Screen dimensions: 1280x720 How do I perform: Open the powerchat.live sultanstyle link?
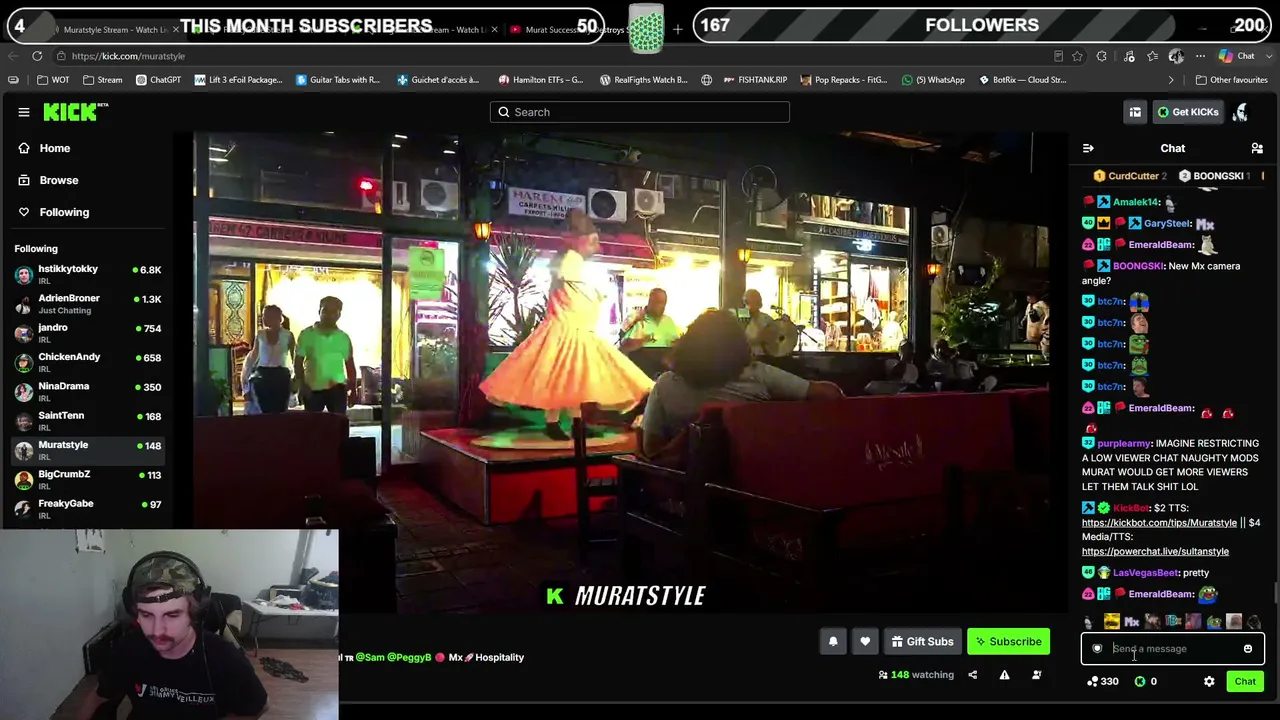point(1155,552)
